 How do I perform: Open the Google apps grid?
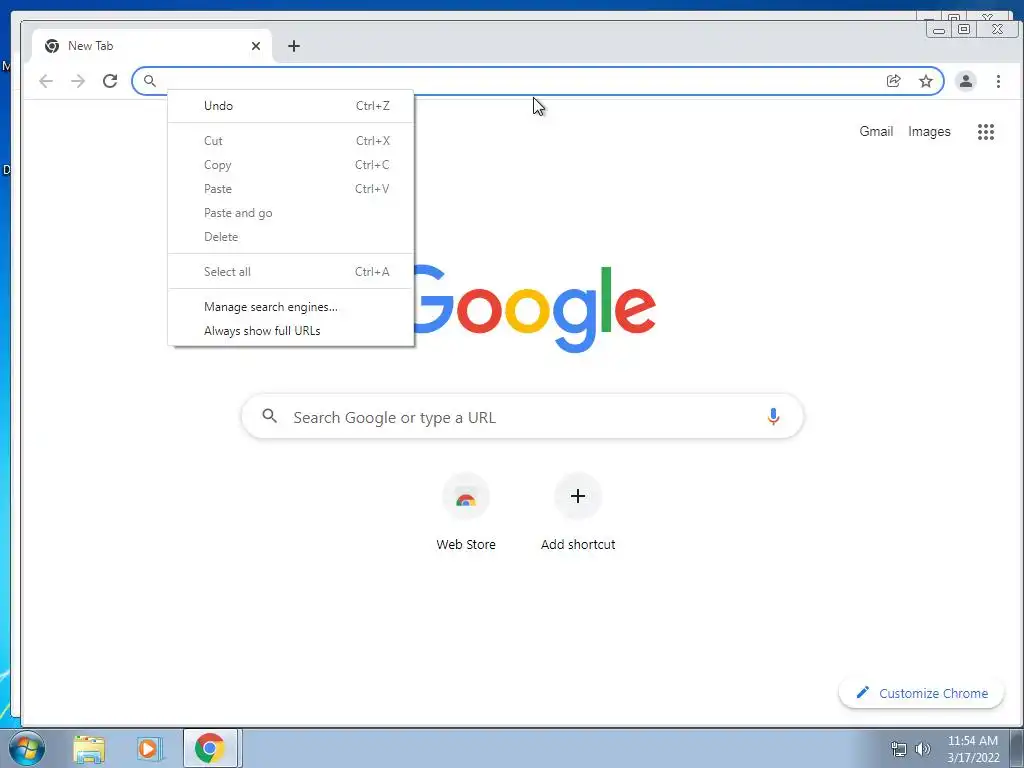985,132
